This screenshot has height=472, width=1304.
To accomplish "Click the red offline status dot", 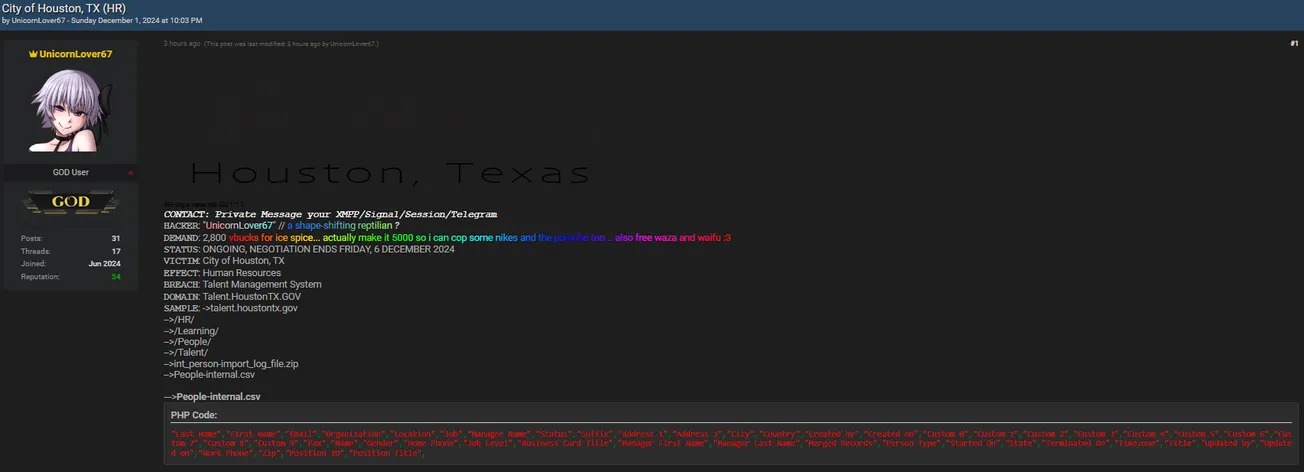I will click(x=130, y=173).
